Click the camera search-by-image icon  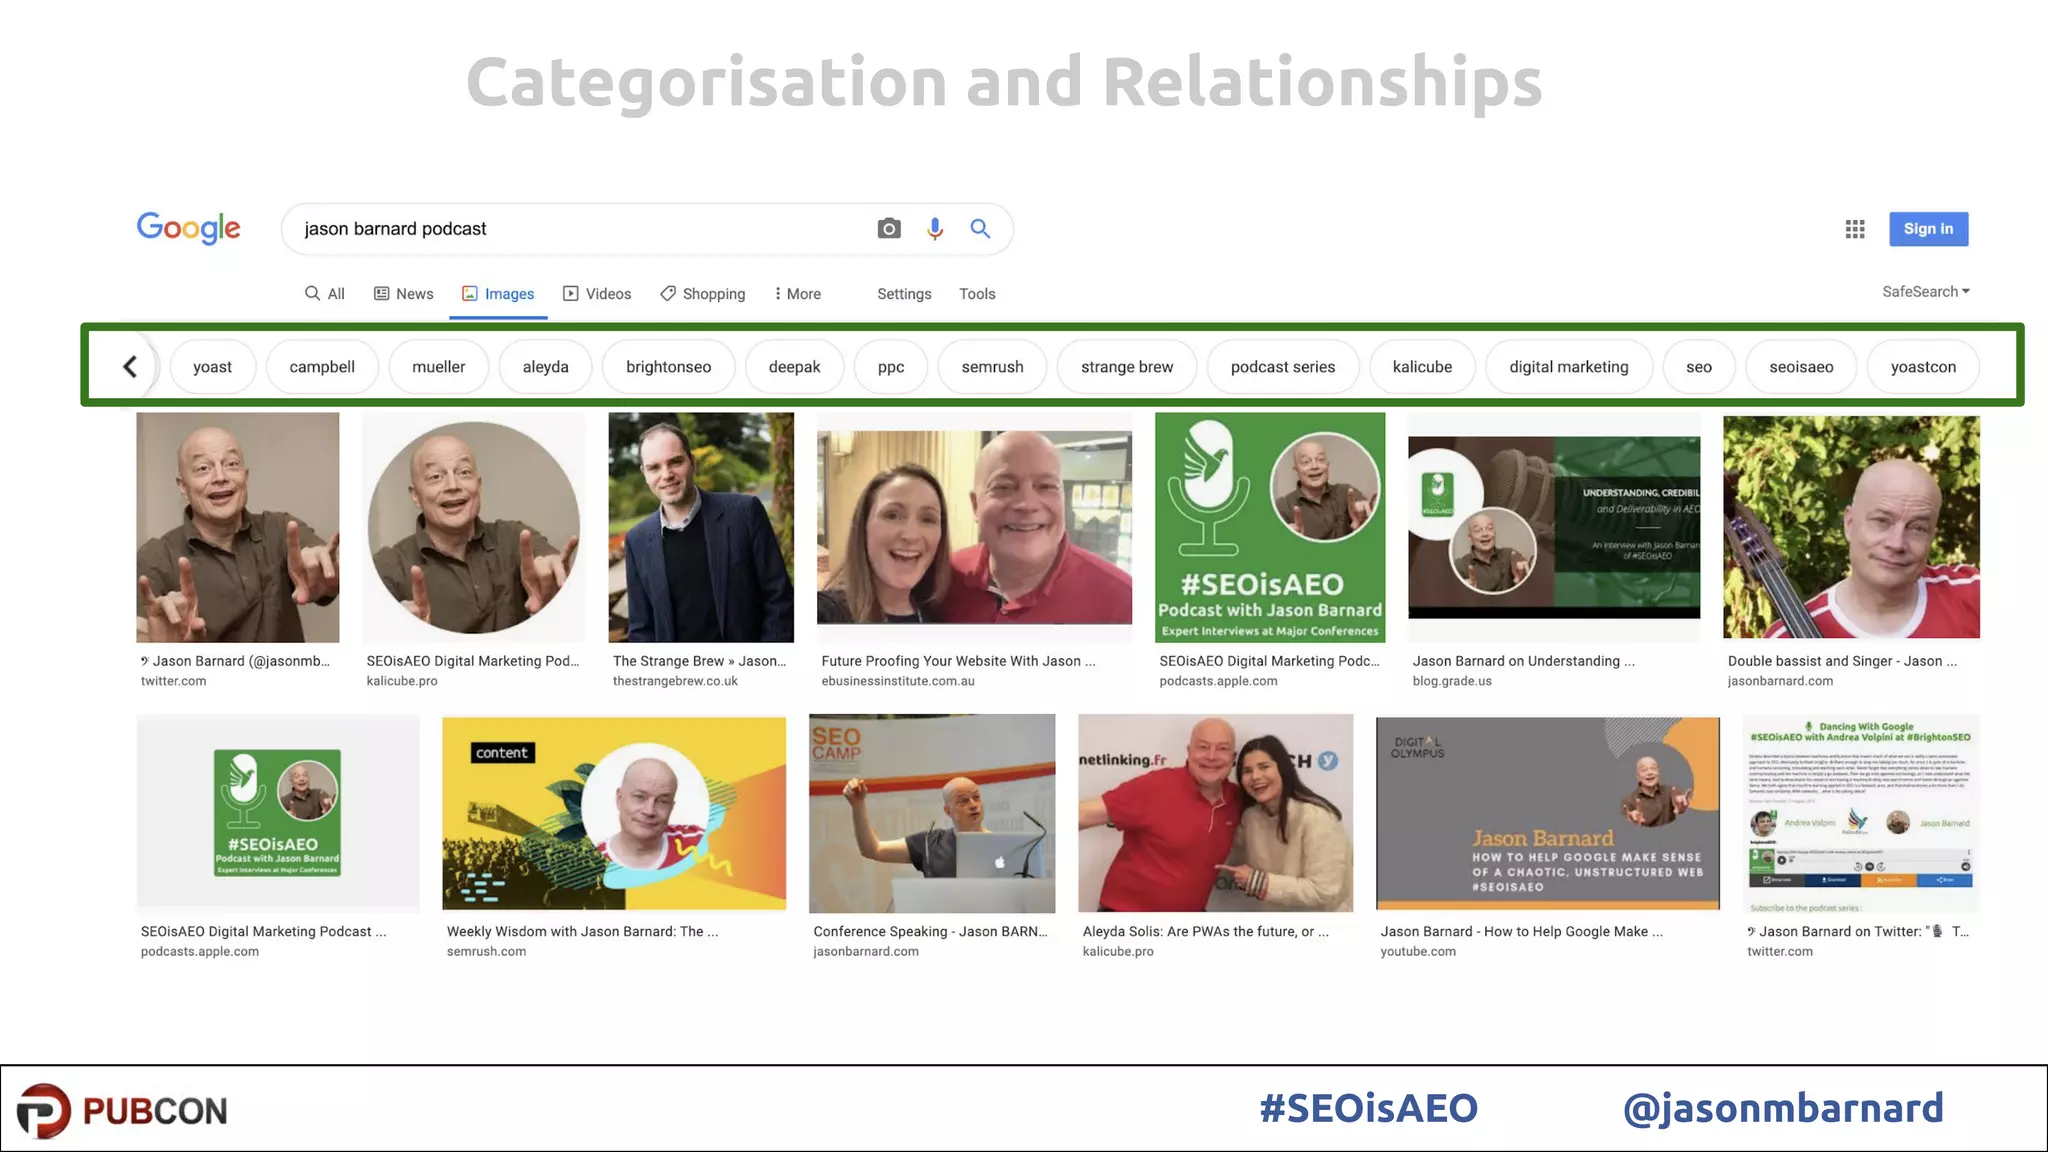(x=888, y=229)
